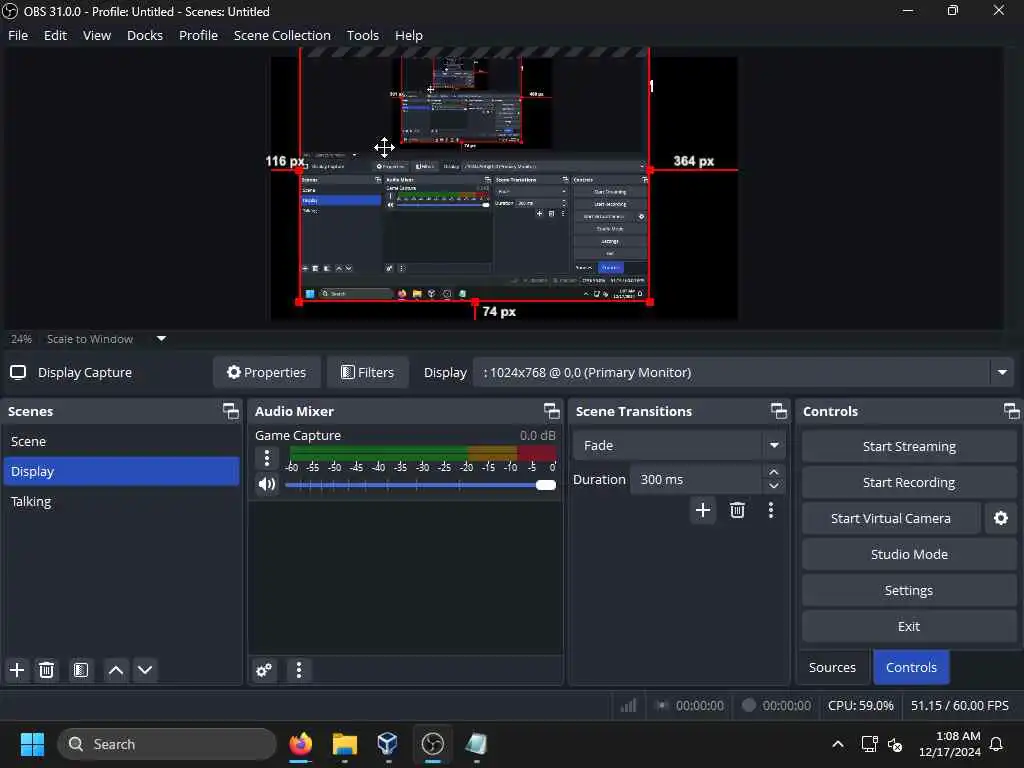Open the notifications bell

pos(997,744)
